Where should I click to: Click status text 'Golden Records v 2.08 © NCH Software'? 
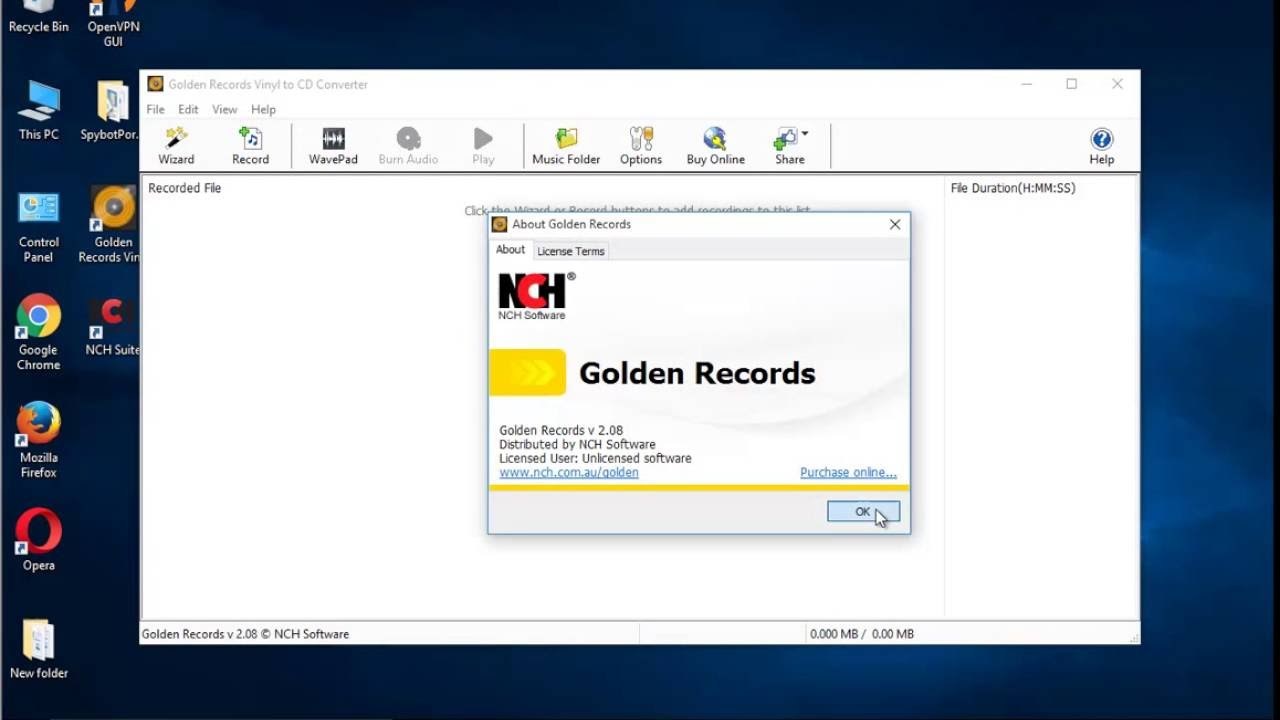click(245, 634)
